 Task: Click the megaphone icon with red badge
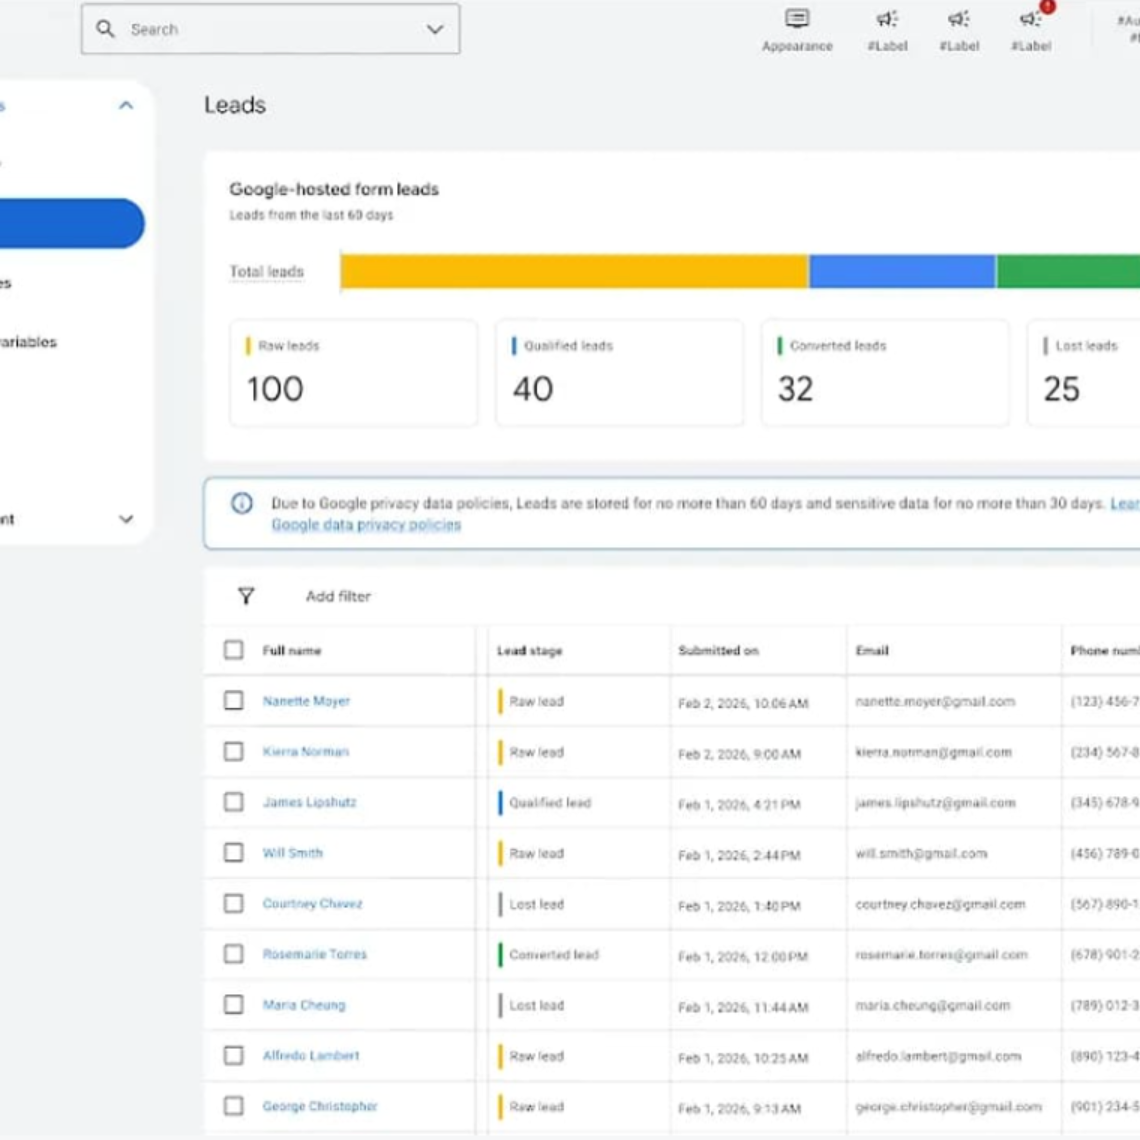click(x=1031, y=19)
